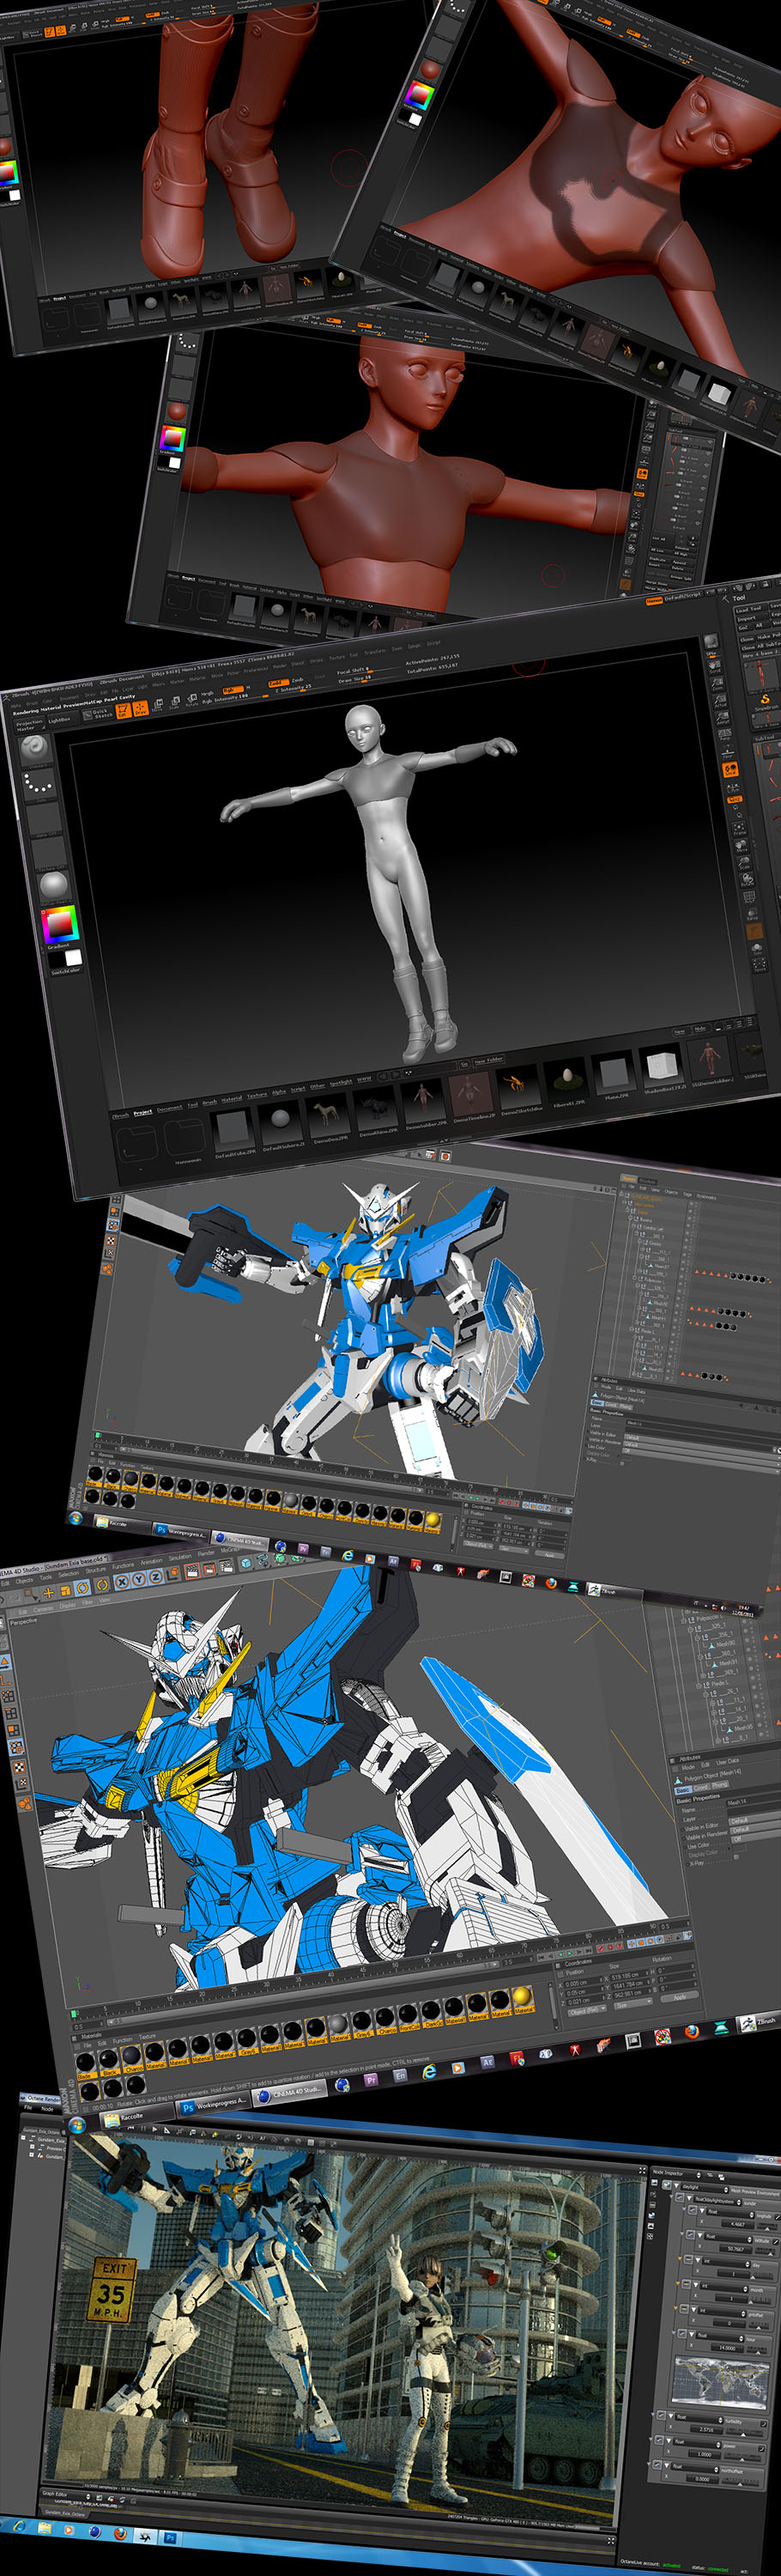Select the Spotlight tab in gray-figure ZBrush LightBox
Screen dimensions: 781x2576
(x=341, y=1084)
